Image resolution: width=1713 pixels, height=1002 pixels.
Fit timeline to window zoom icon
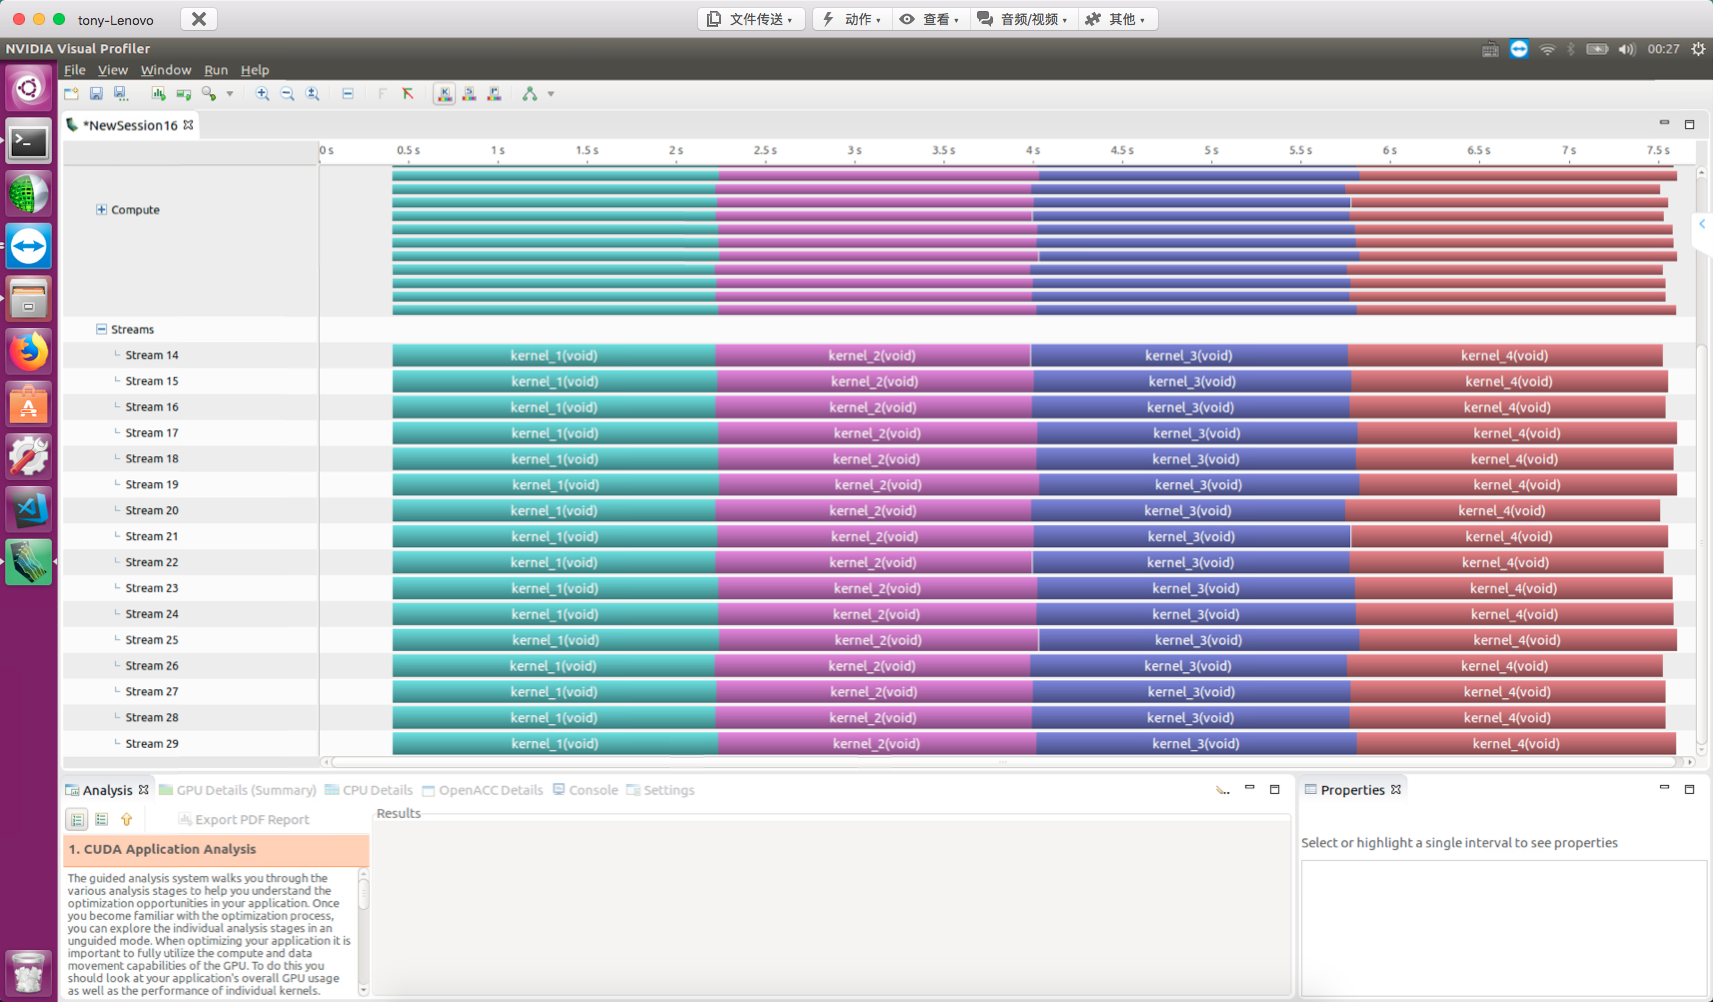click(313, 94)
